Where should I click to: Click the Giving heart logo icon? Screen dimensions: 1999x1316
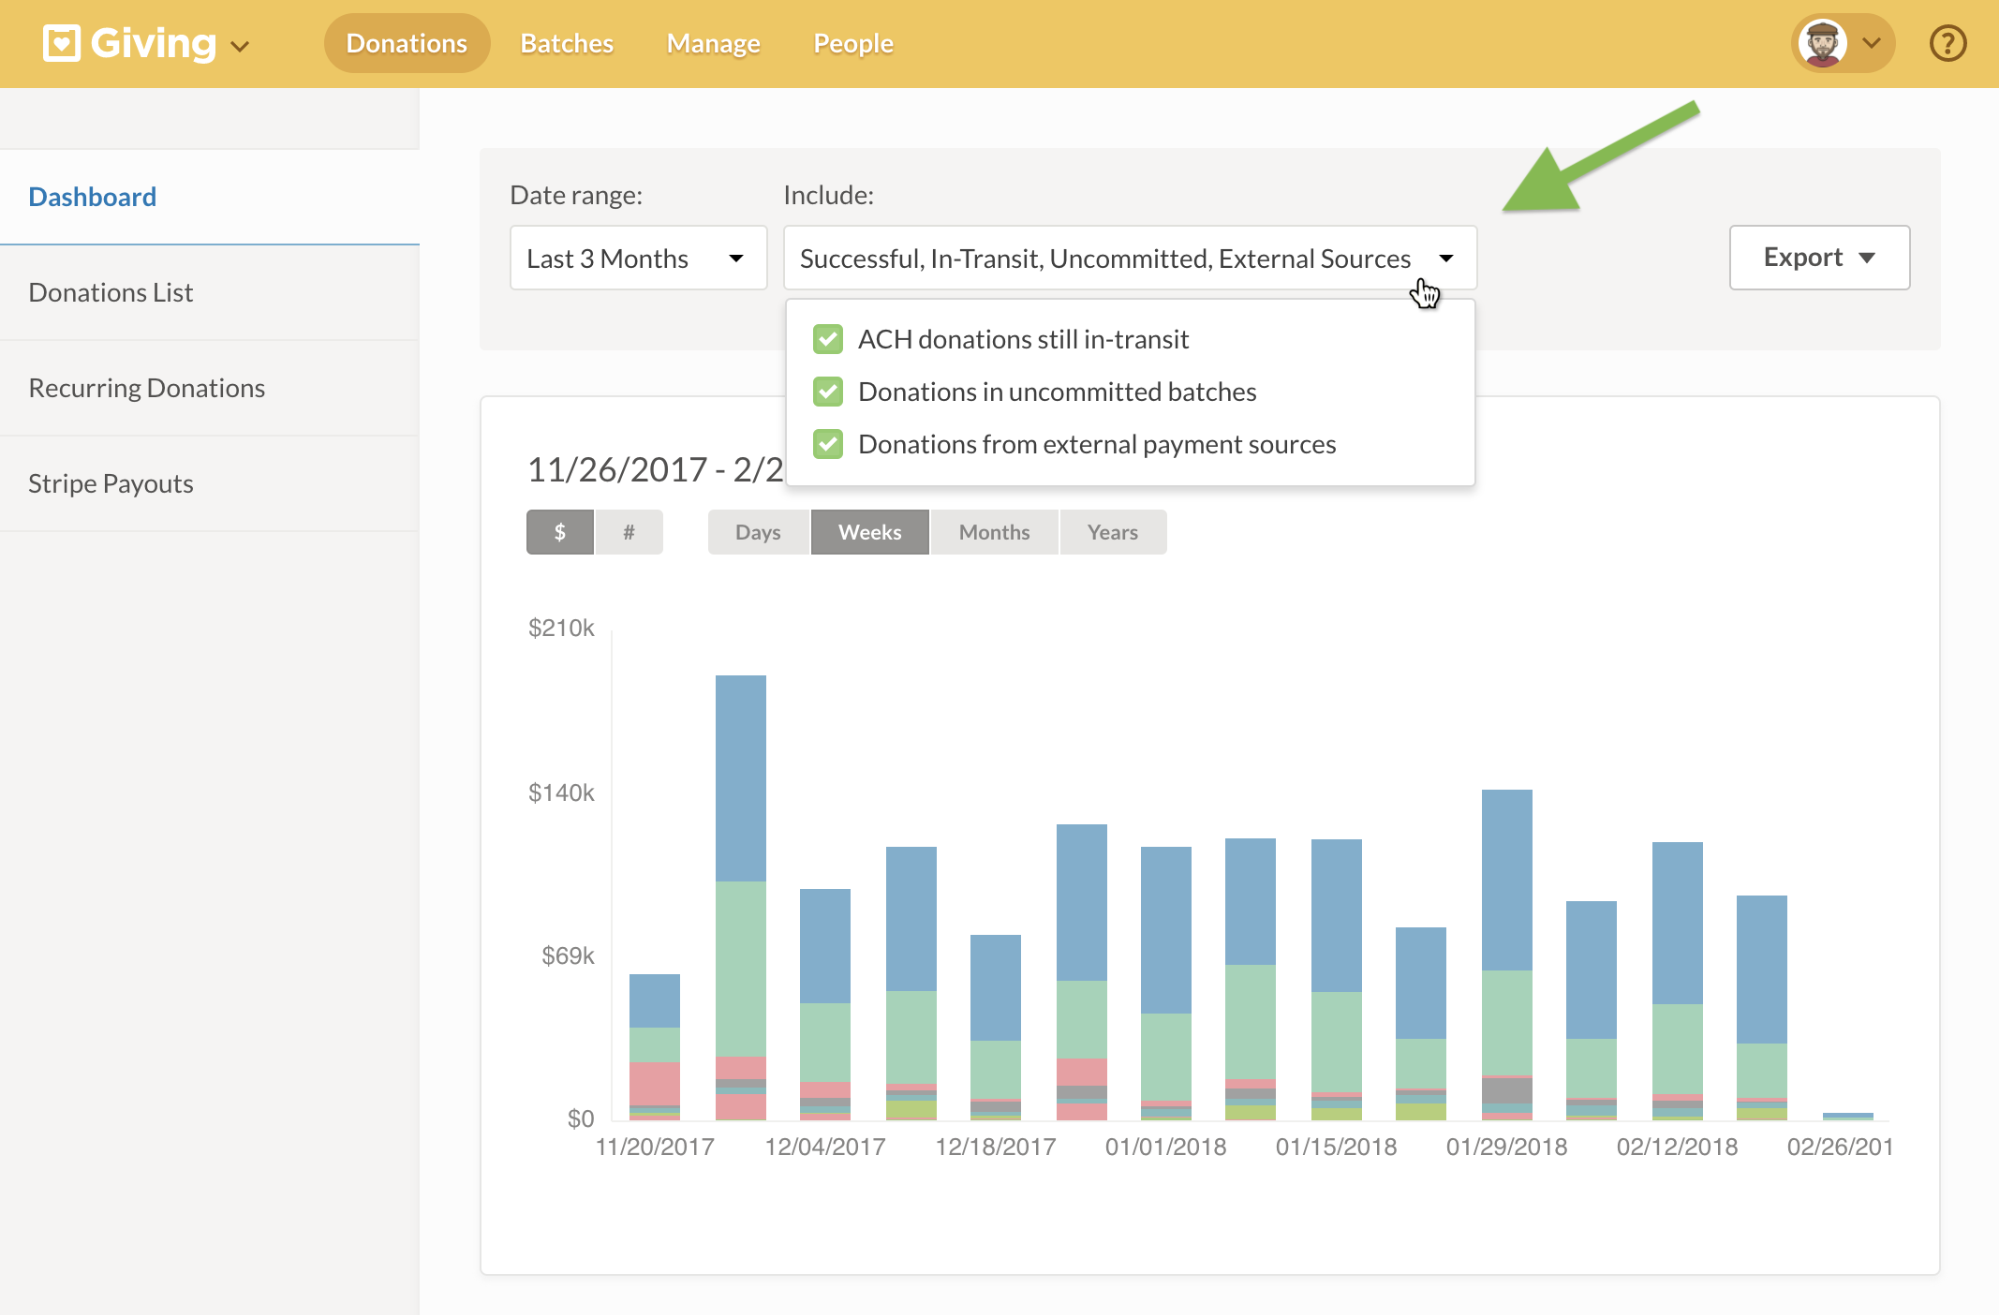(60, 42)
